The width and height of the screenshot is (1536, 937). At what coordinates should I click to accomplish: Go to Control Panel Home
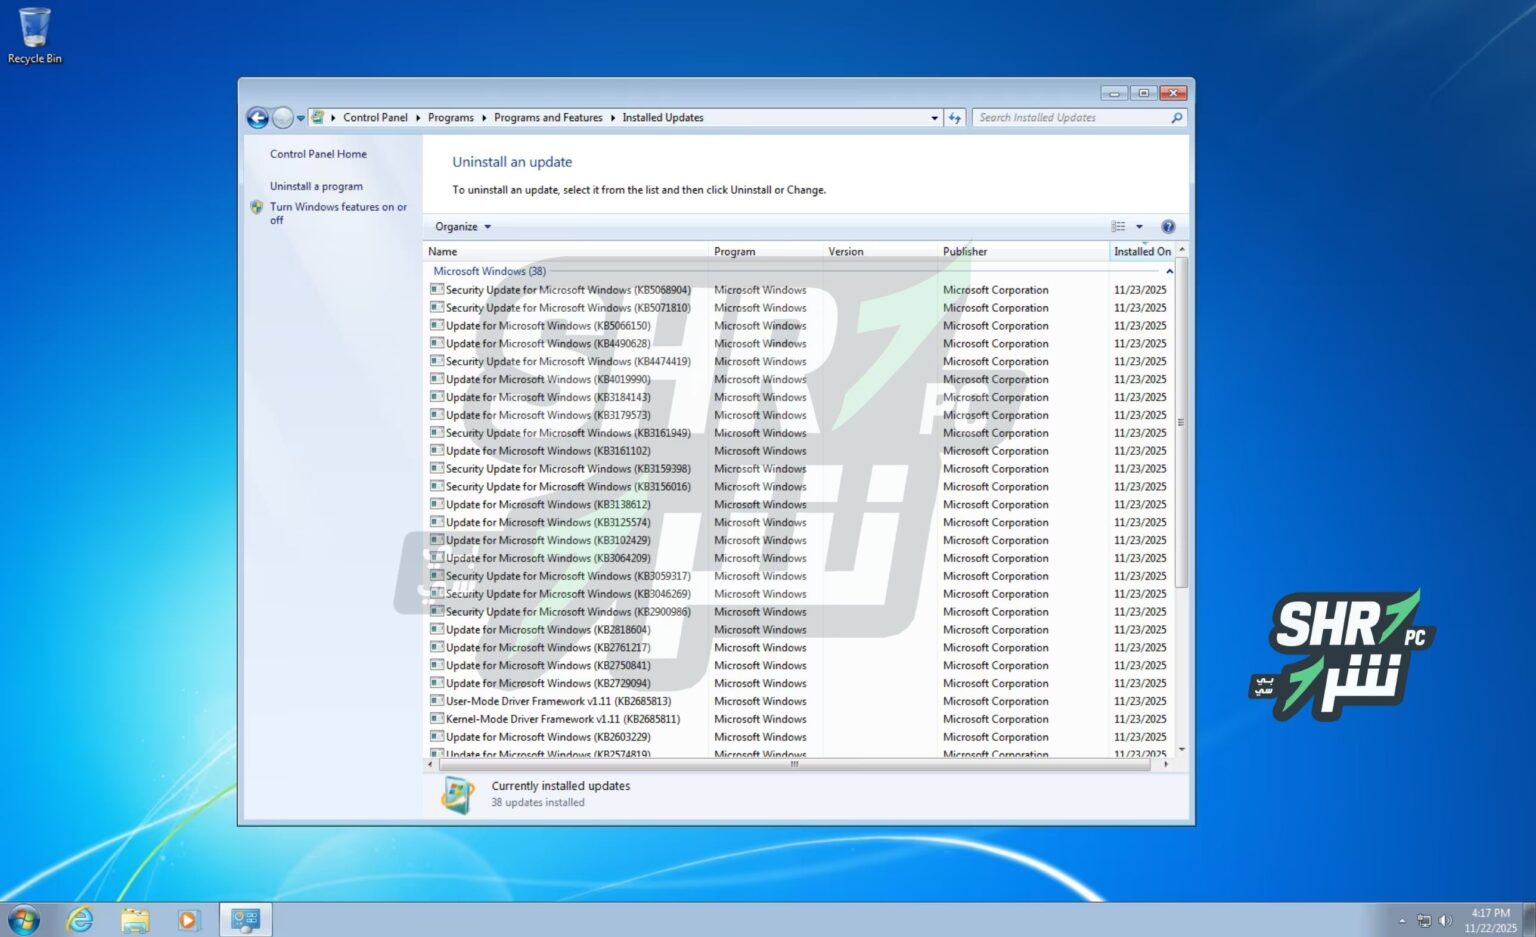click(318, 153)
